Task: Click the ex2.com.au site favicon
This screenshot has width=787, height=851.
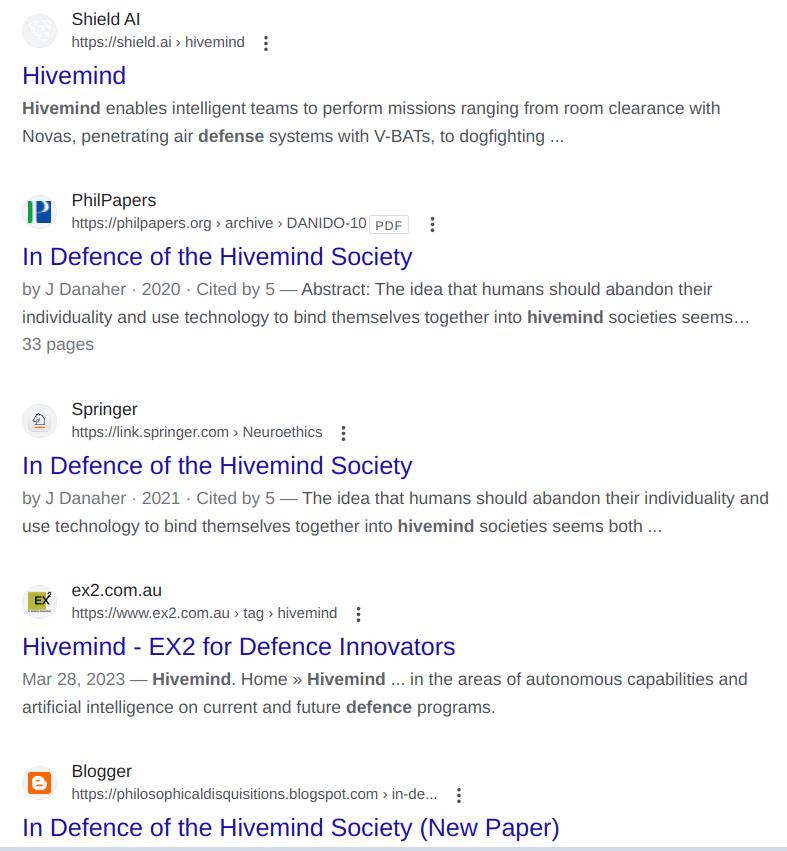Action: pos(40,602)
